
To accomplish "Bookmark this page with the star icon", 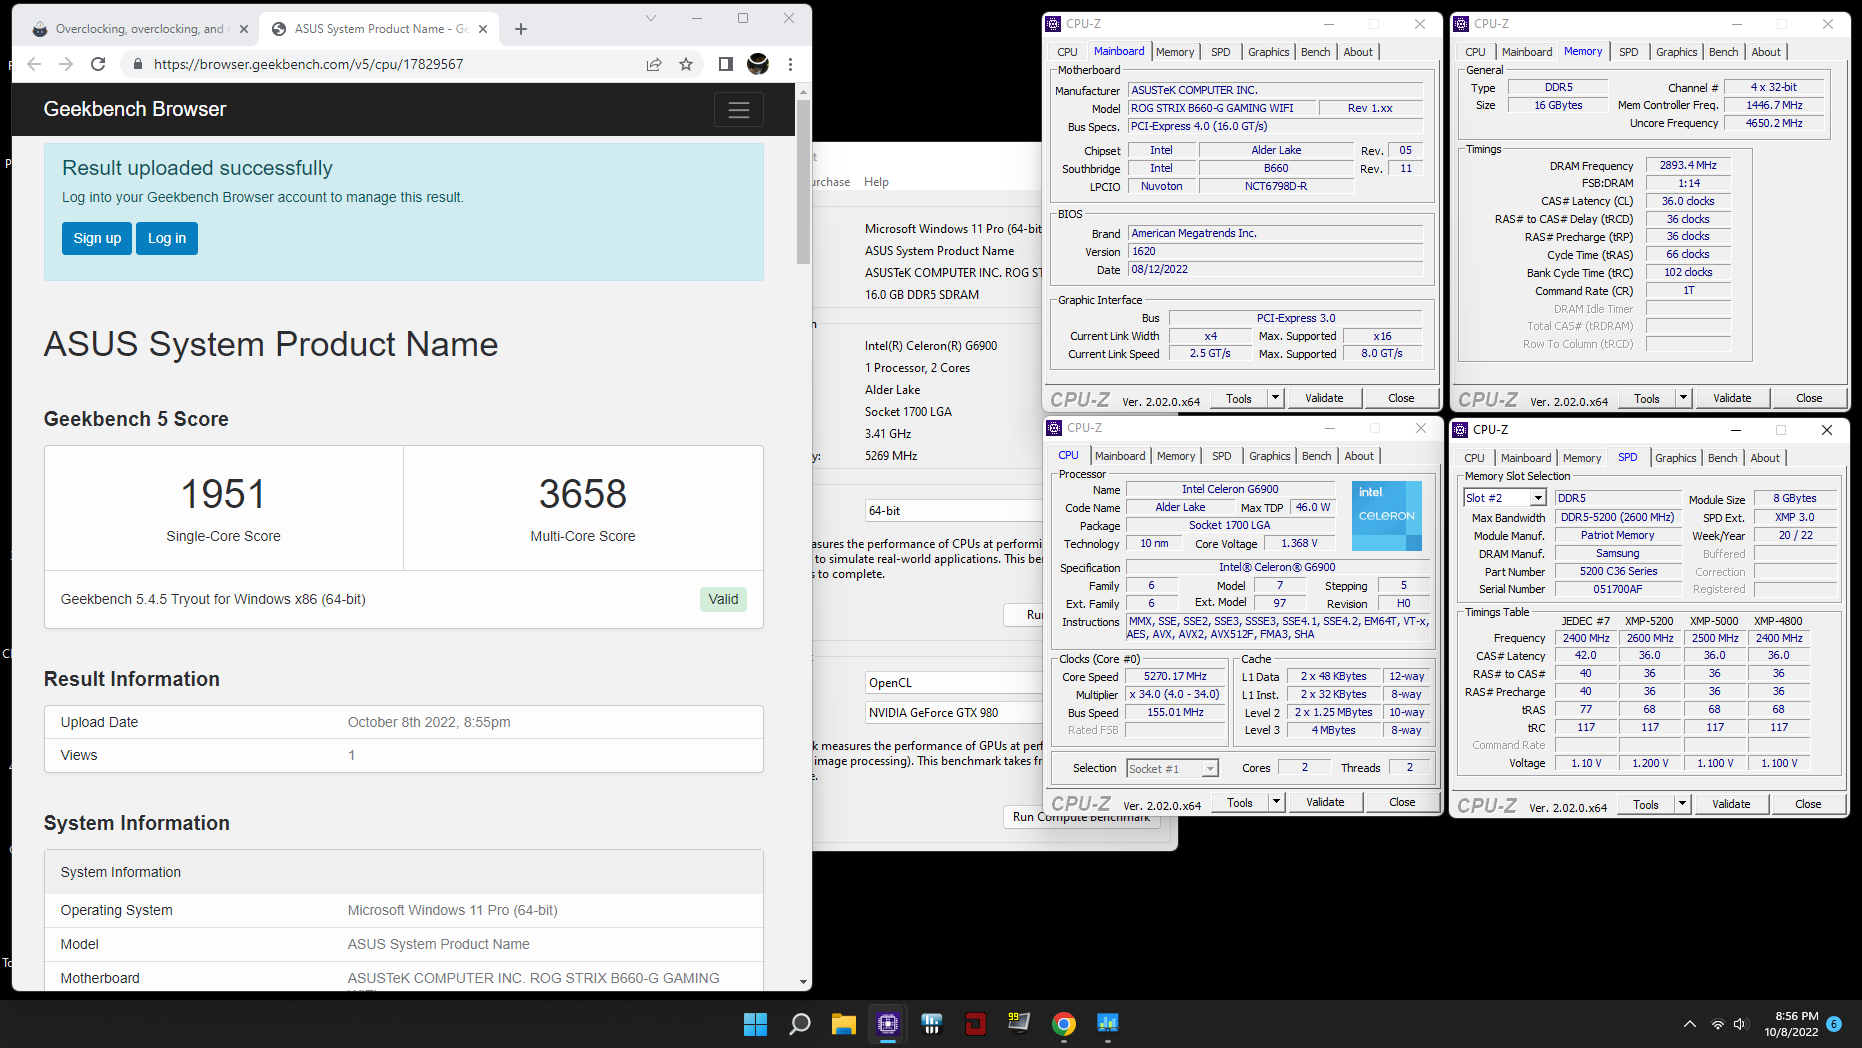I will [686, 64].
